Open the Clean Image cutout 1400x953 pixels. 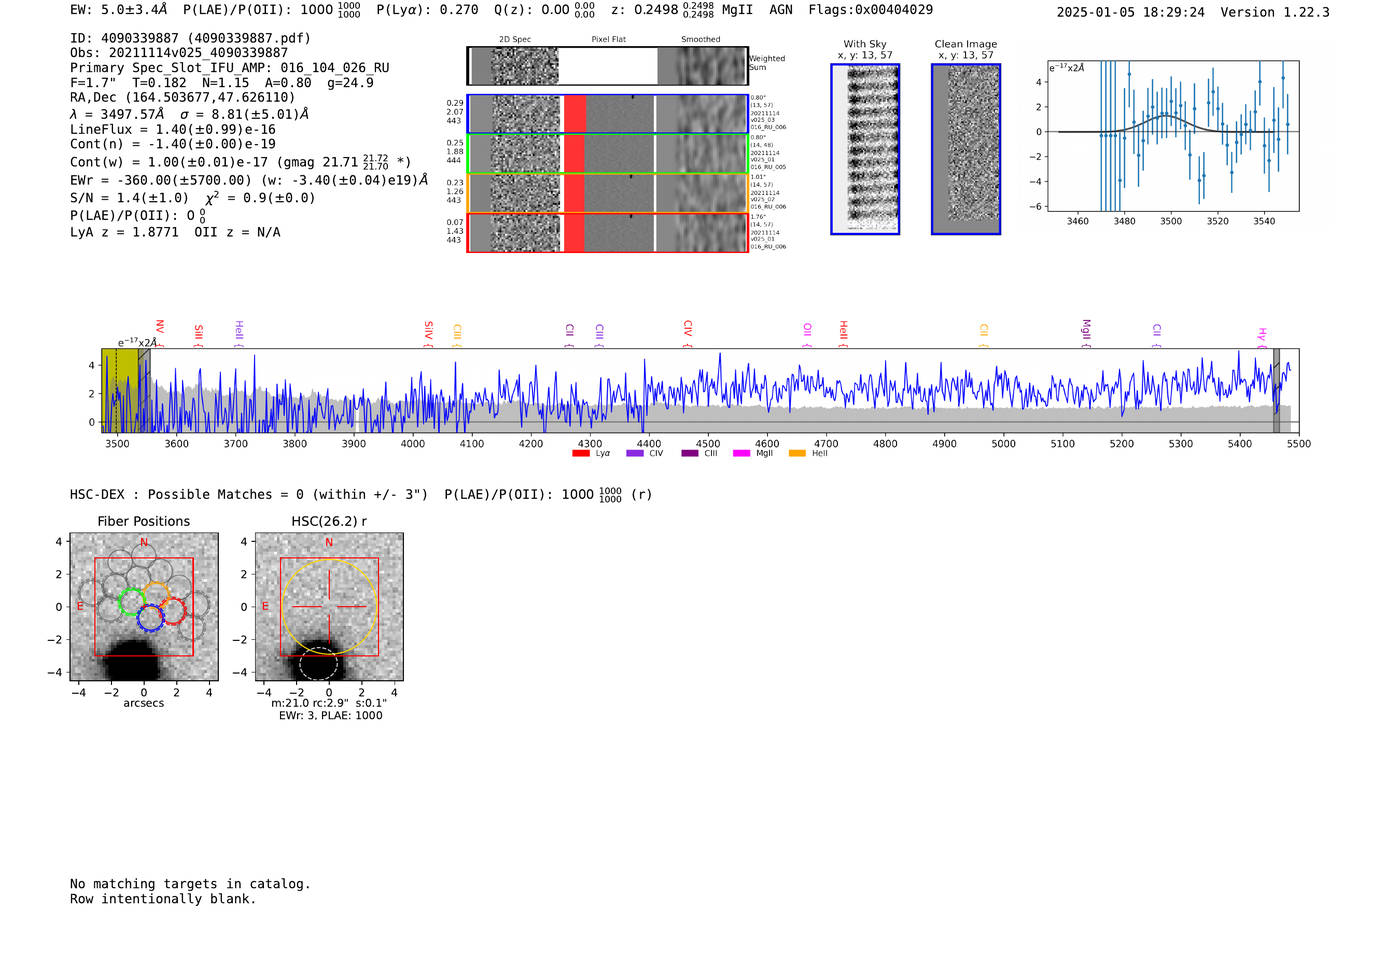tap(966, 149)
